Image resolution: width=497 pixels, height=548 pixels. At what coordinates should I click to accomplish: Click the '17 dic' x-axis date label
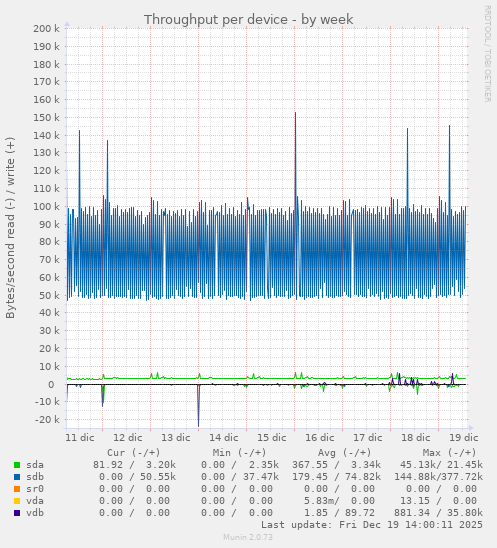368,438
